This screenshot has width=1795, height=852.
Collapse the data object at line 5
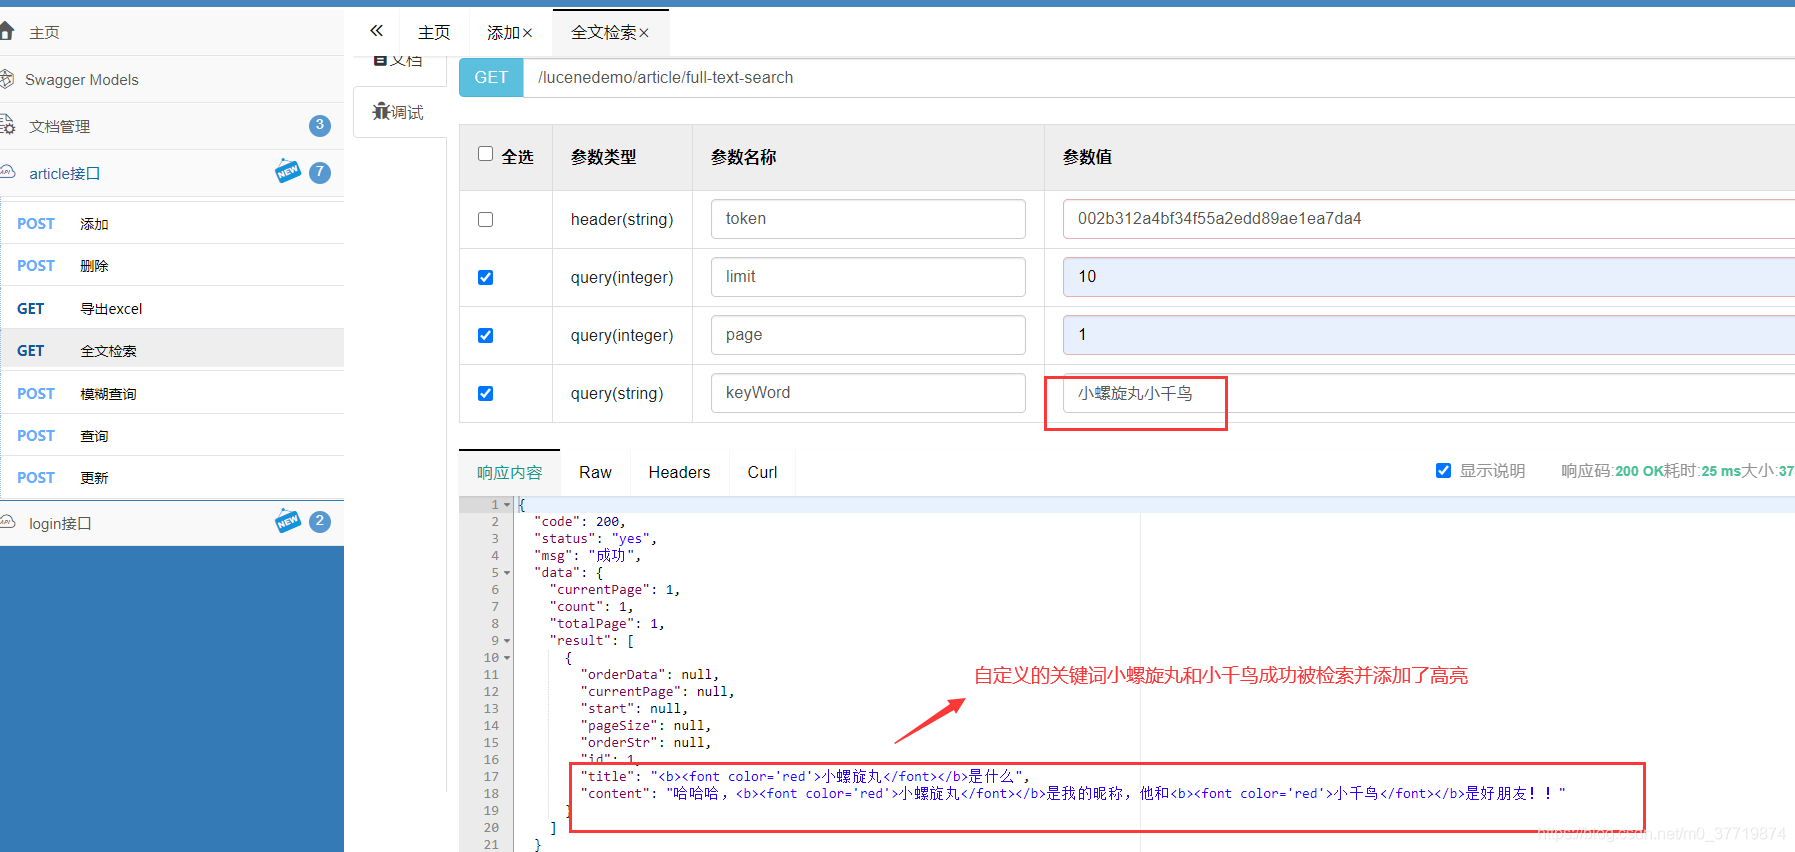507,573
